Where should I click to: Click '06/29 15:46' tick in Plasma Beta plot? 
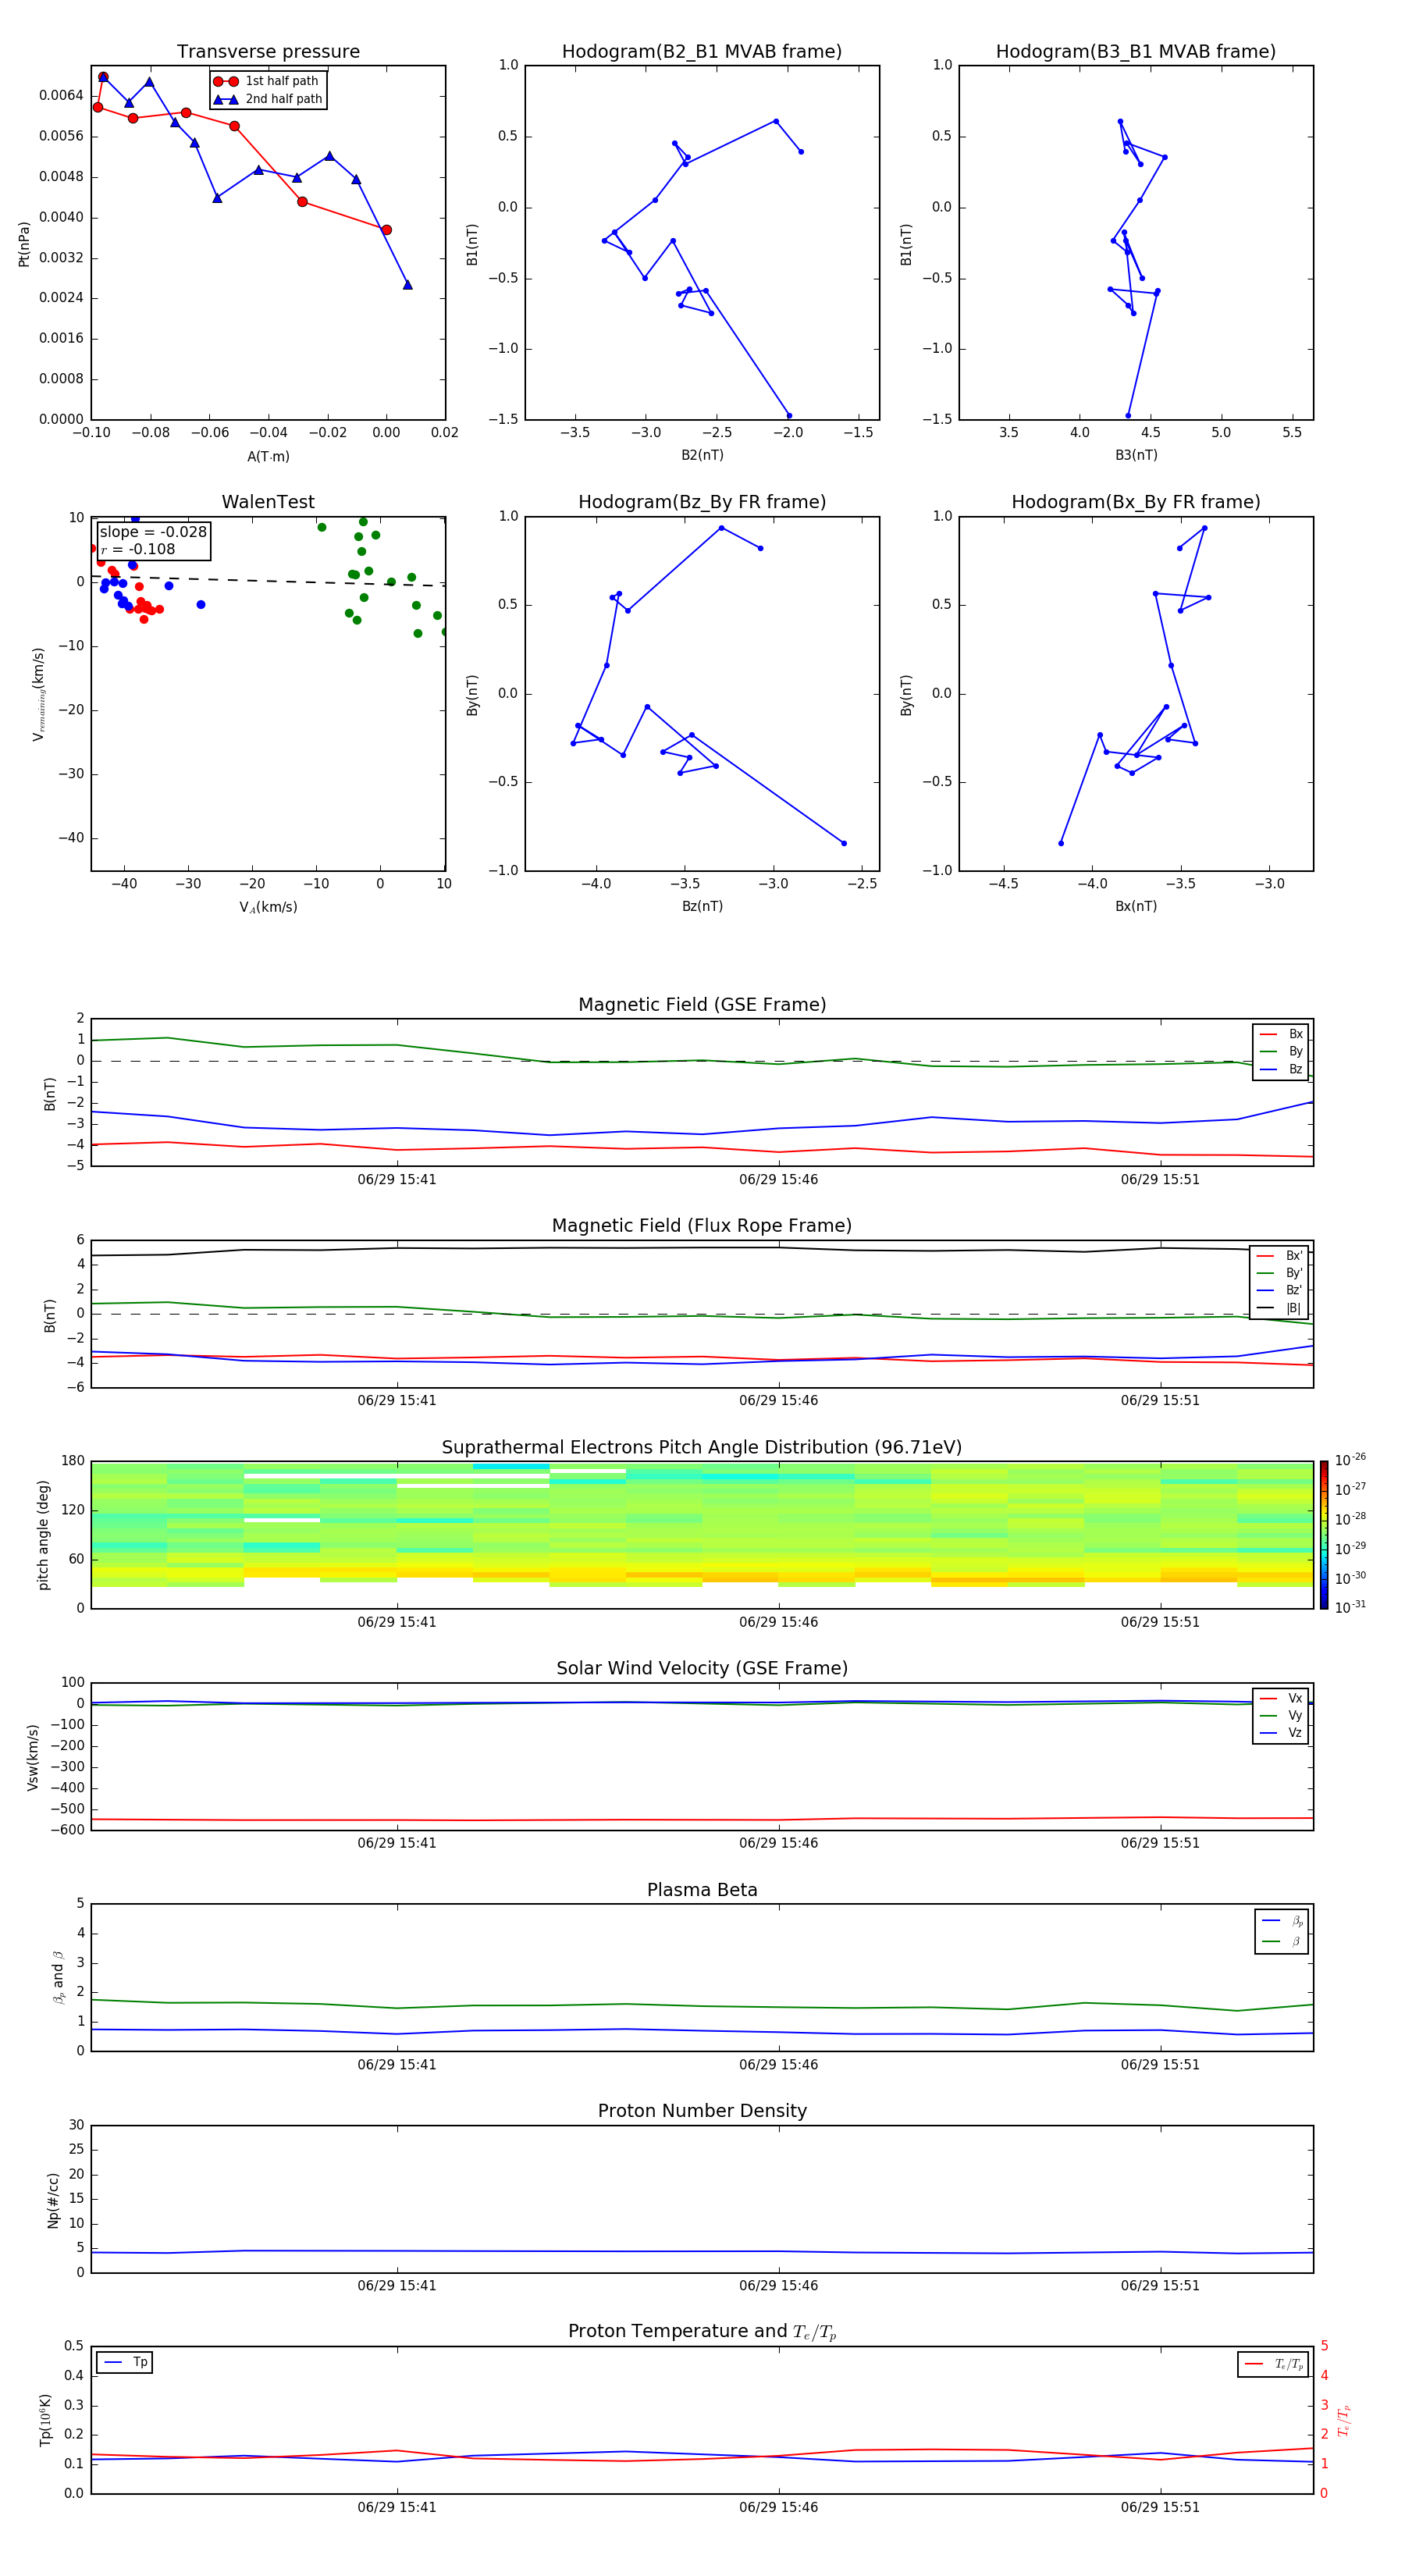[x=778, y=2064]
